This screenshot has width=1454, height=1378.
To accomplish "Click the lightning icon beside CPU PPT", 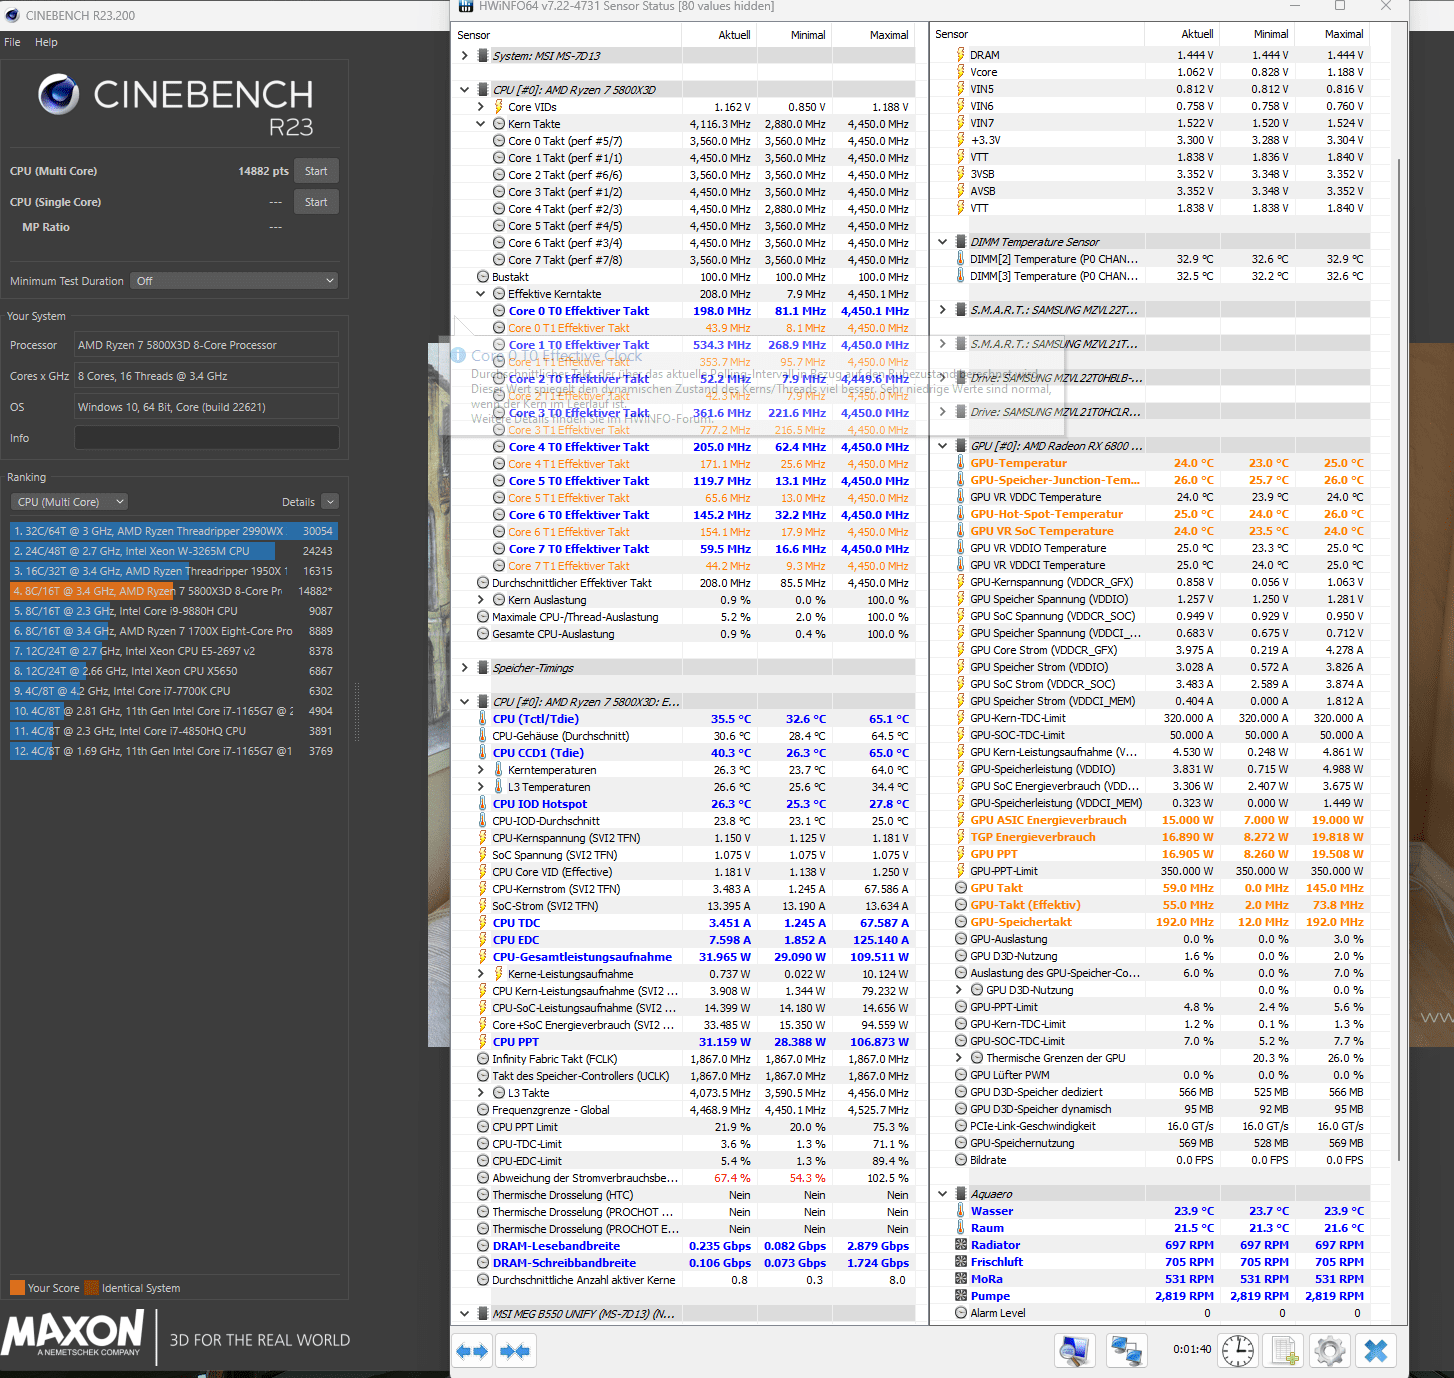I will [x=483, y=1042].
